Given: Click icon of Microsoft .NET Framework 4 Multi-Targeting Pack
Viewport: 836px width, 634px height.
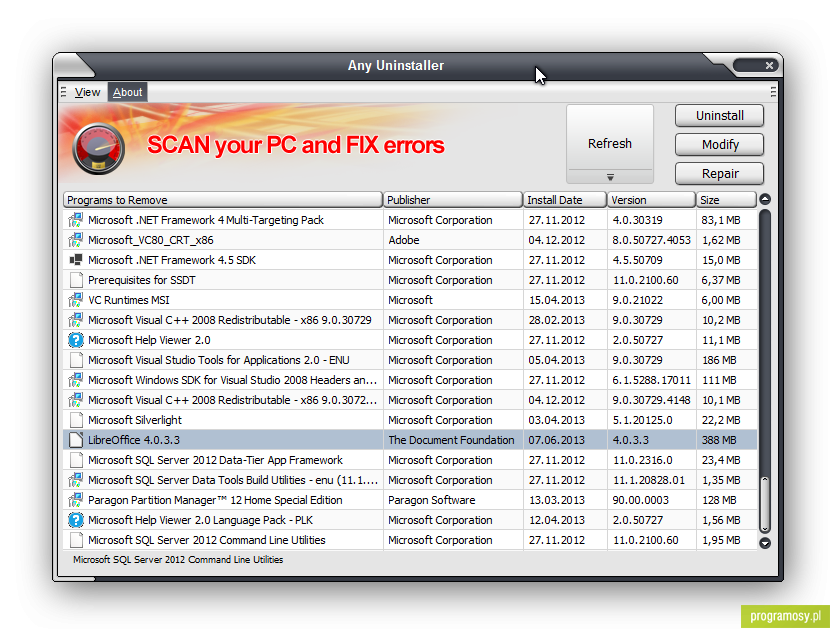Looking at the screenshot, I should click(x=76, y=220).
